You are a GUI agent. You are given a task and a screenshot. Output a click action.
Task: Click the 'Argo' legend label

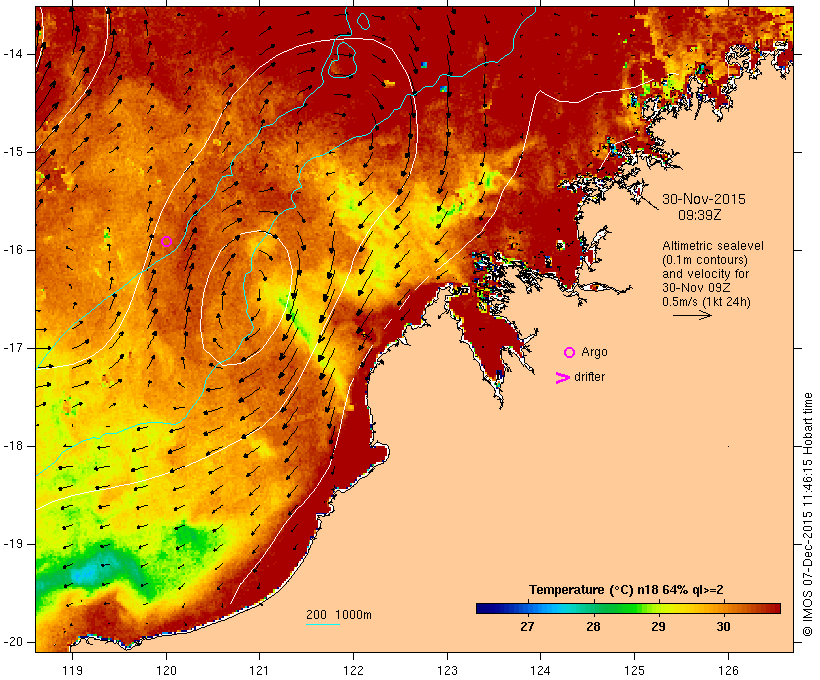(594, 353)
